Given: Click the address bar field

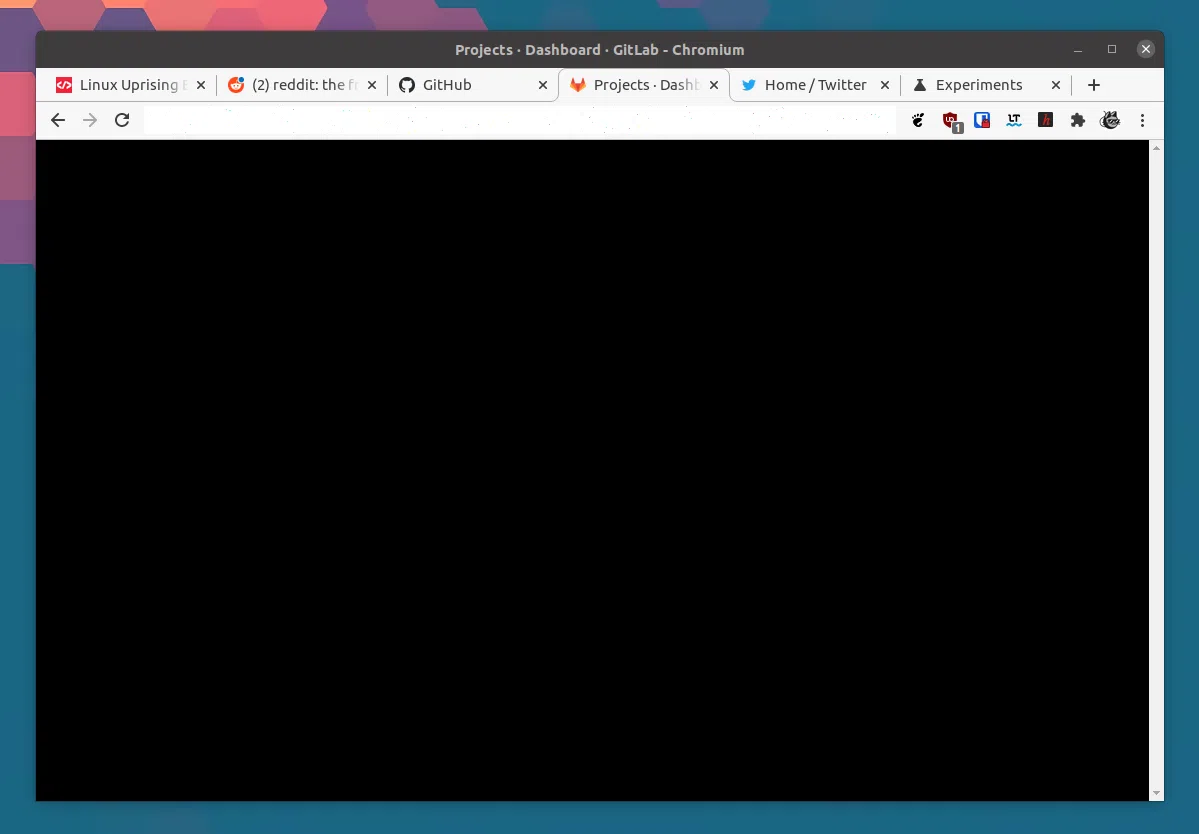Looking at the screenshot, I should click(x=520, y=120).
